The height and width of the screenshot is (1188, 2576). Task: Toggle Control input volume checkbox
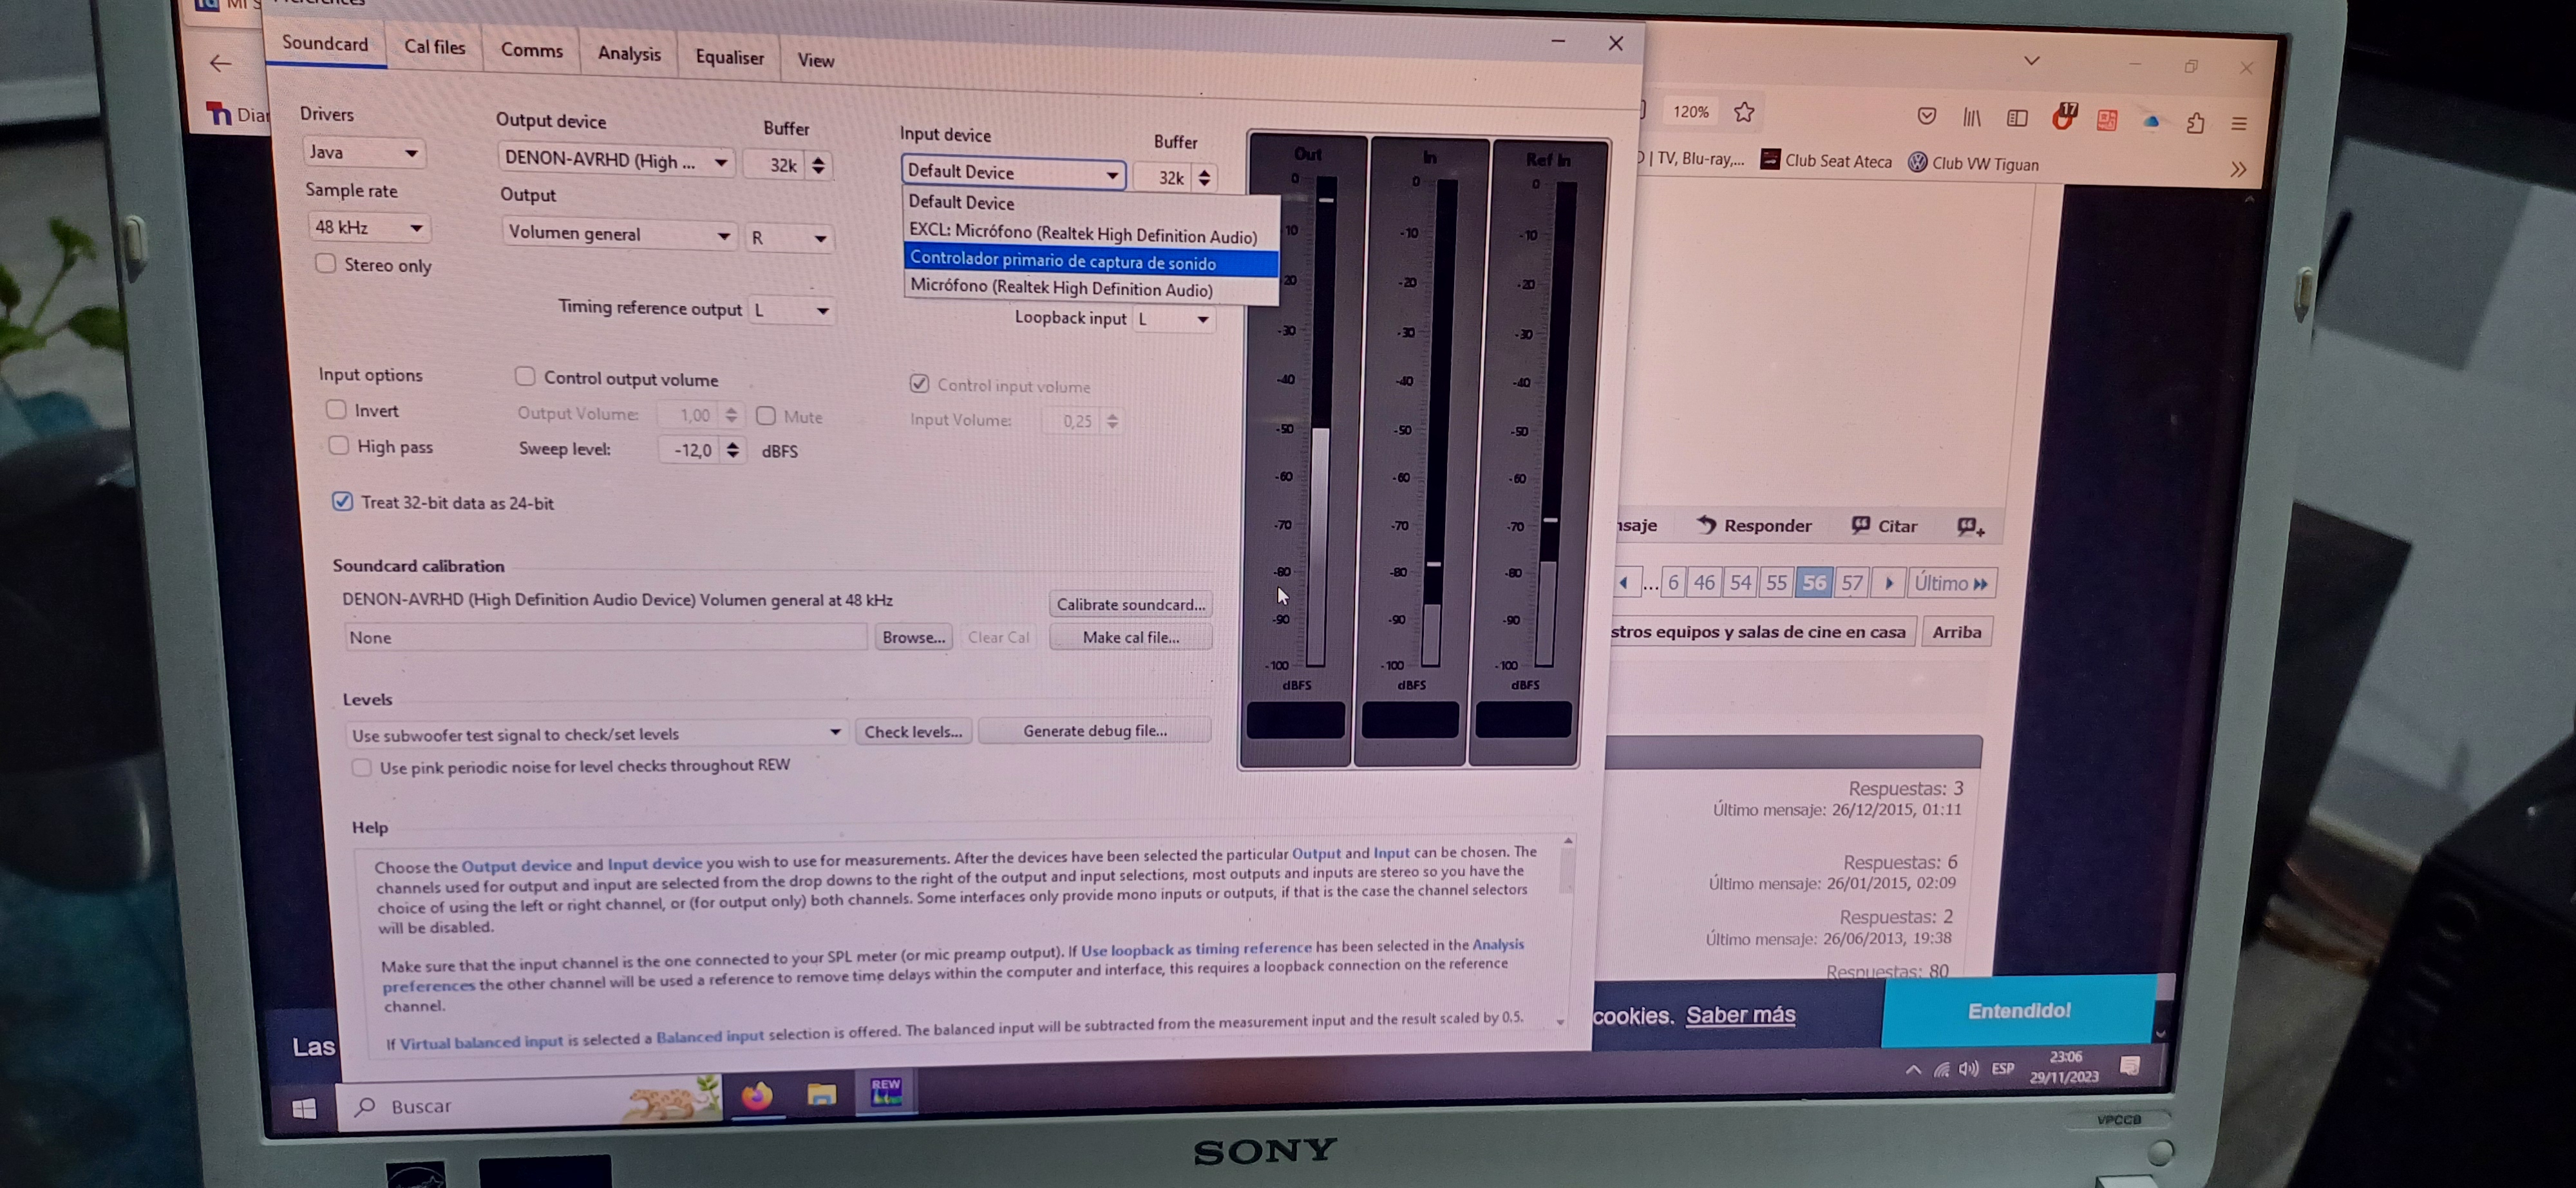pyautogui.click(x=919, y=383)
